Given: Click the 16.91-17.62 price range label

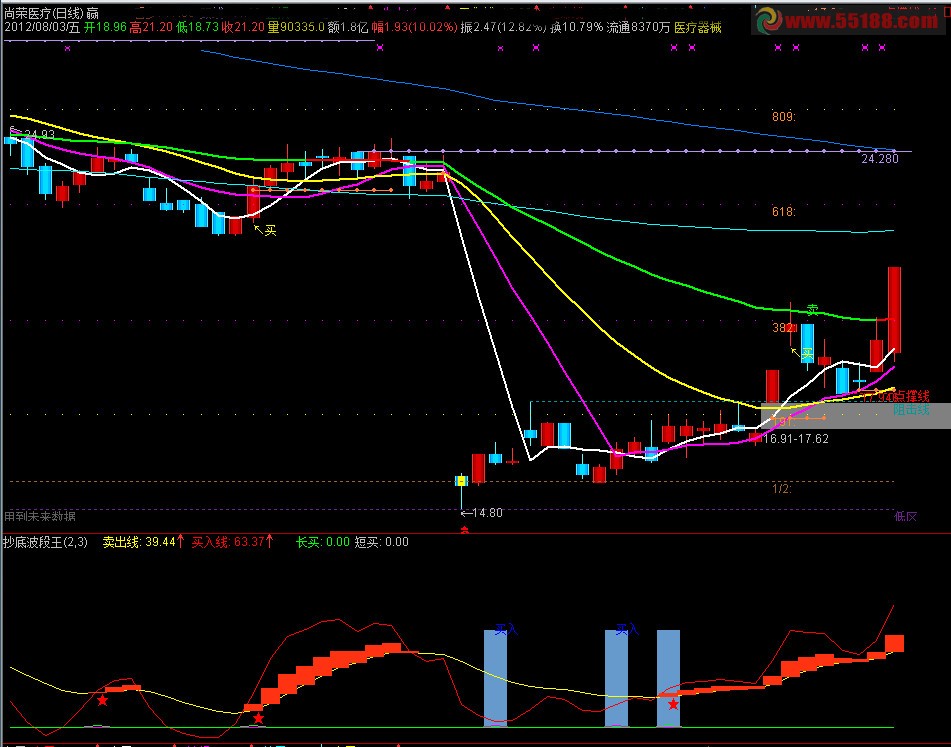Looking at the screenshot, I should click(x=795, y=438).
